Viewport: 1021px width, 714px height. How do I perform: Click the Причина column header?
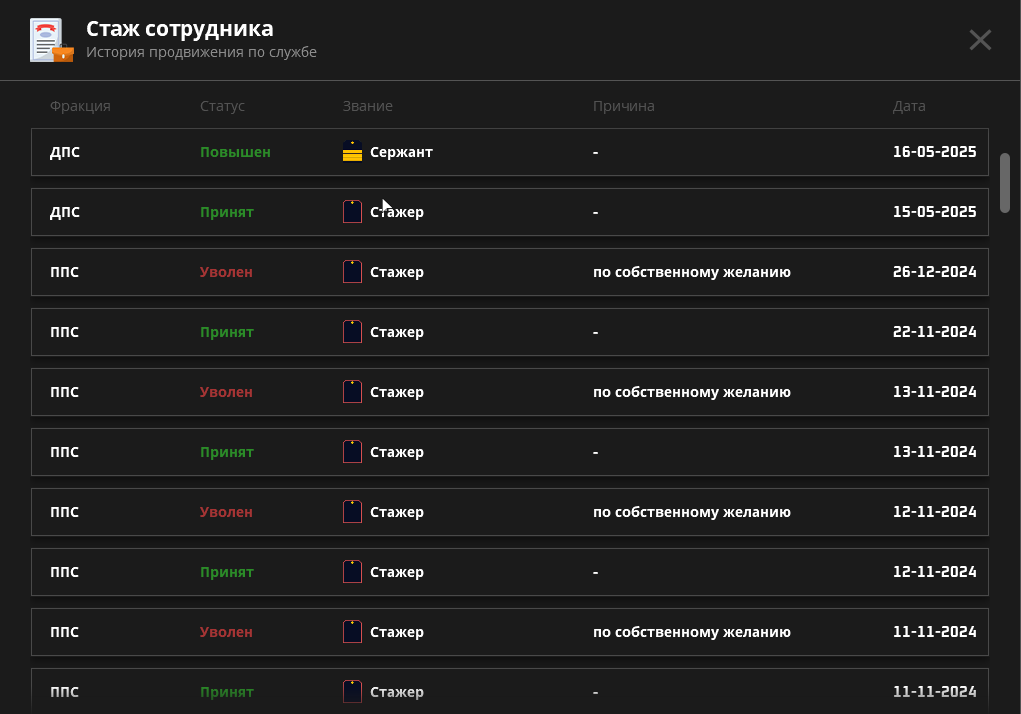tap(623, 106)
